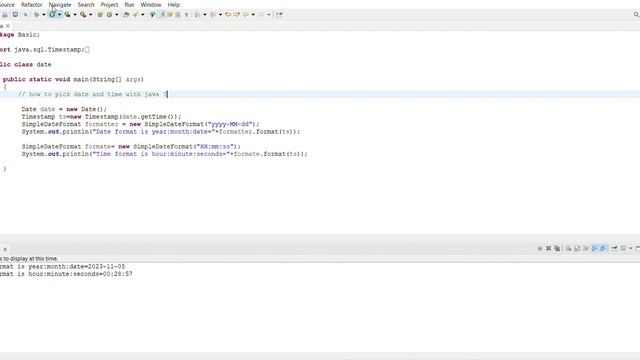Click the Search flashlight toolbar icon
Image resolution: width=640 pixels, height=360 pixels.
[135, 15]
